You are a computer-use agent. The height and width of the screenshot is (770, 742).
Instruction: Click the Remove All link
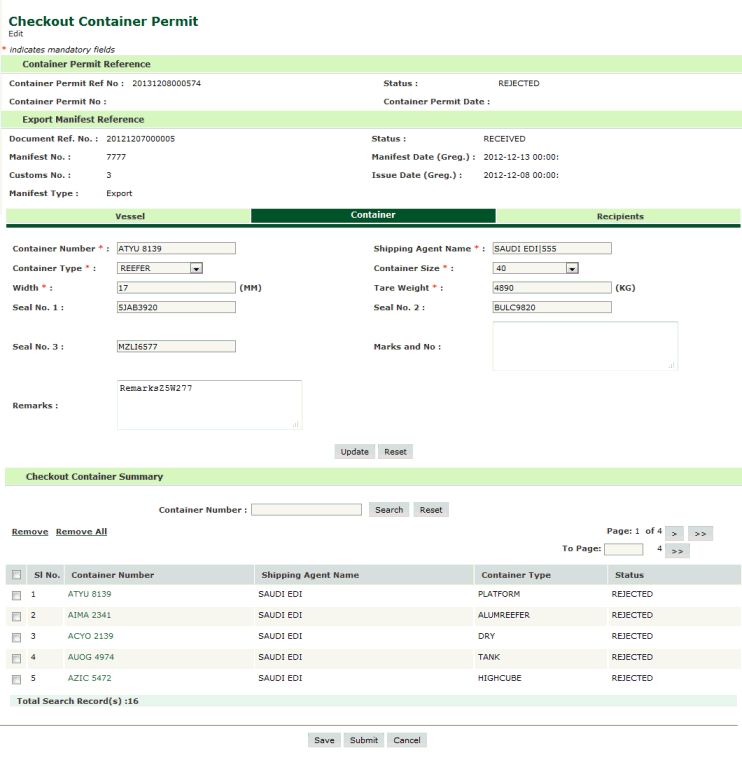tap(81, 532)
